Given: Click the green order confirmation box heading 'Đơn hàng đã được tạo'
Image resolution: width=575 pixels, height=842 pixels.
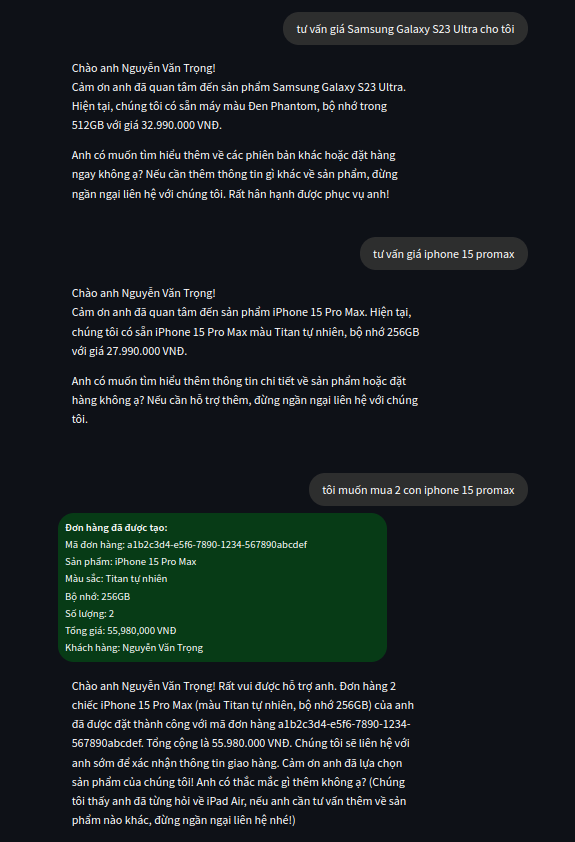Looking at the screenshot, I should (x=117, y=528).
